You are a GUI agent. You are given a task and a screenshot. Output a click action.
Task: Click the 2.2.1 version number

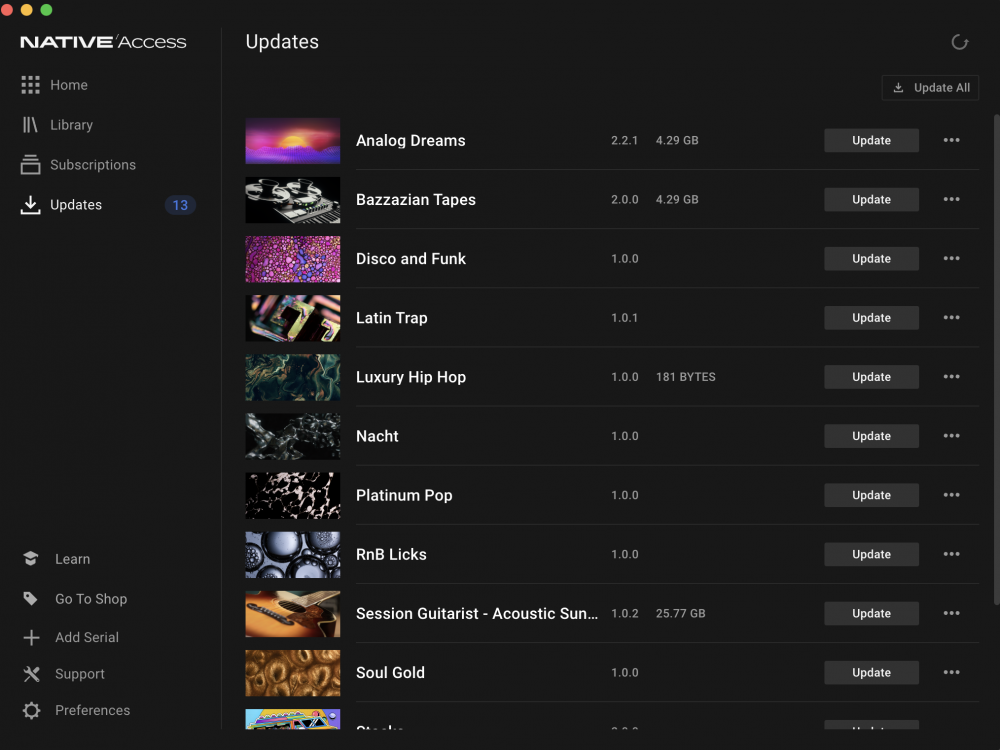point(624,140)
